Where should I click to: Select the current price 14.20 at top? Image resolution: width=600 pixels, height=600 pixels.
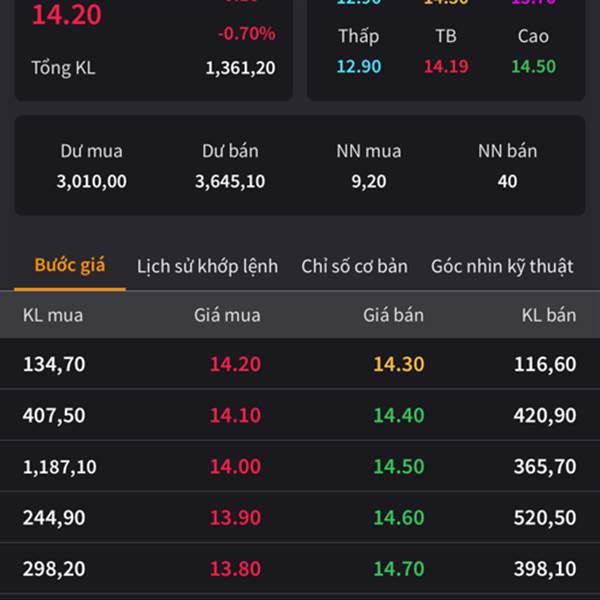pyautogui.click(x=67, y=15)
